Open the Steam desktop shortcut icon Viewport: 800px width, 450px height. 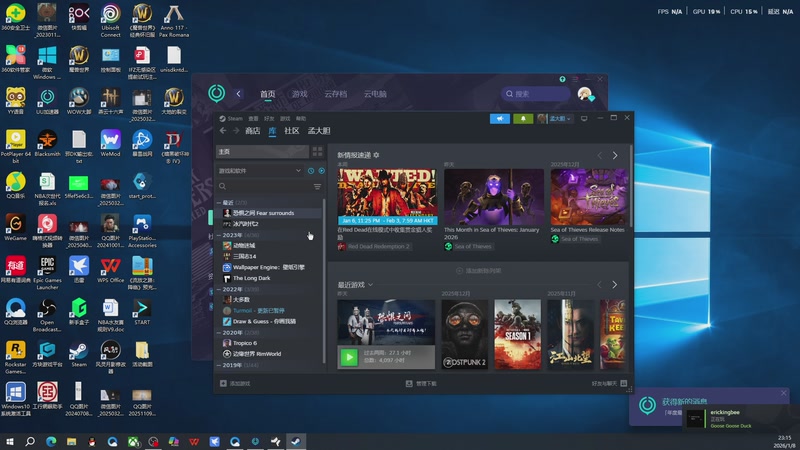[x=79, y=354]
